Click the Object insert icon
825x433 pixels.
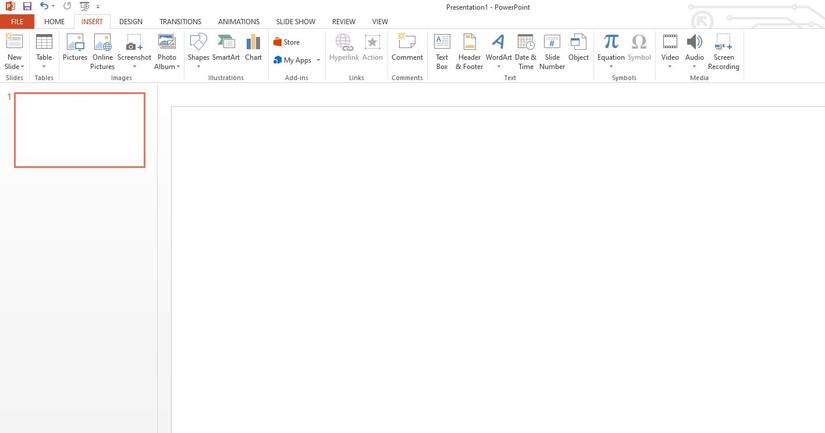[578, 47]
